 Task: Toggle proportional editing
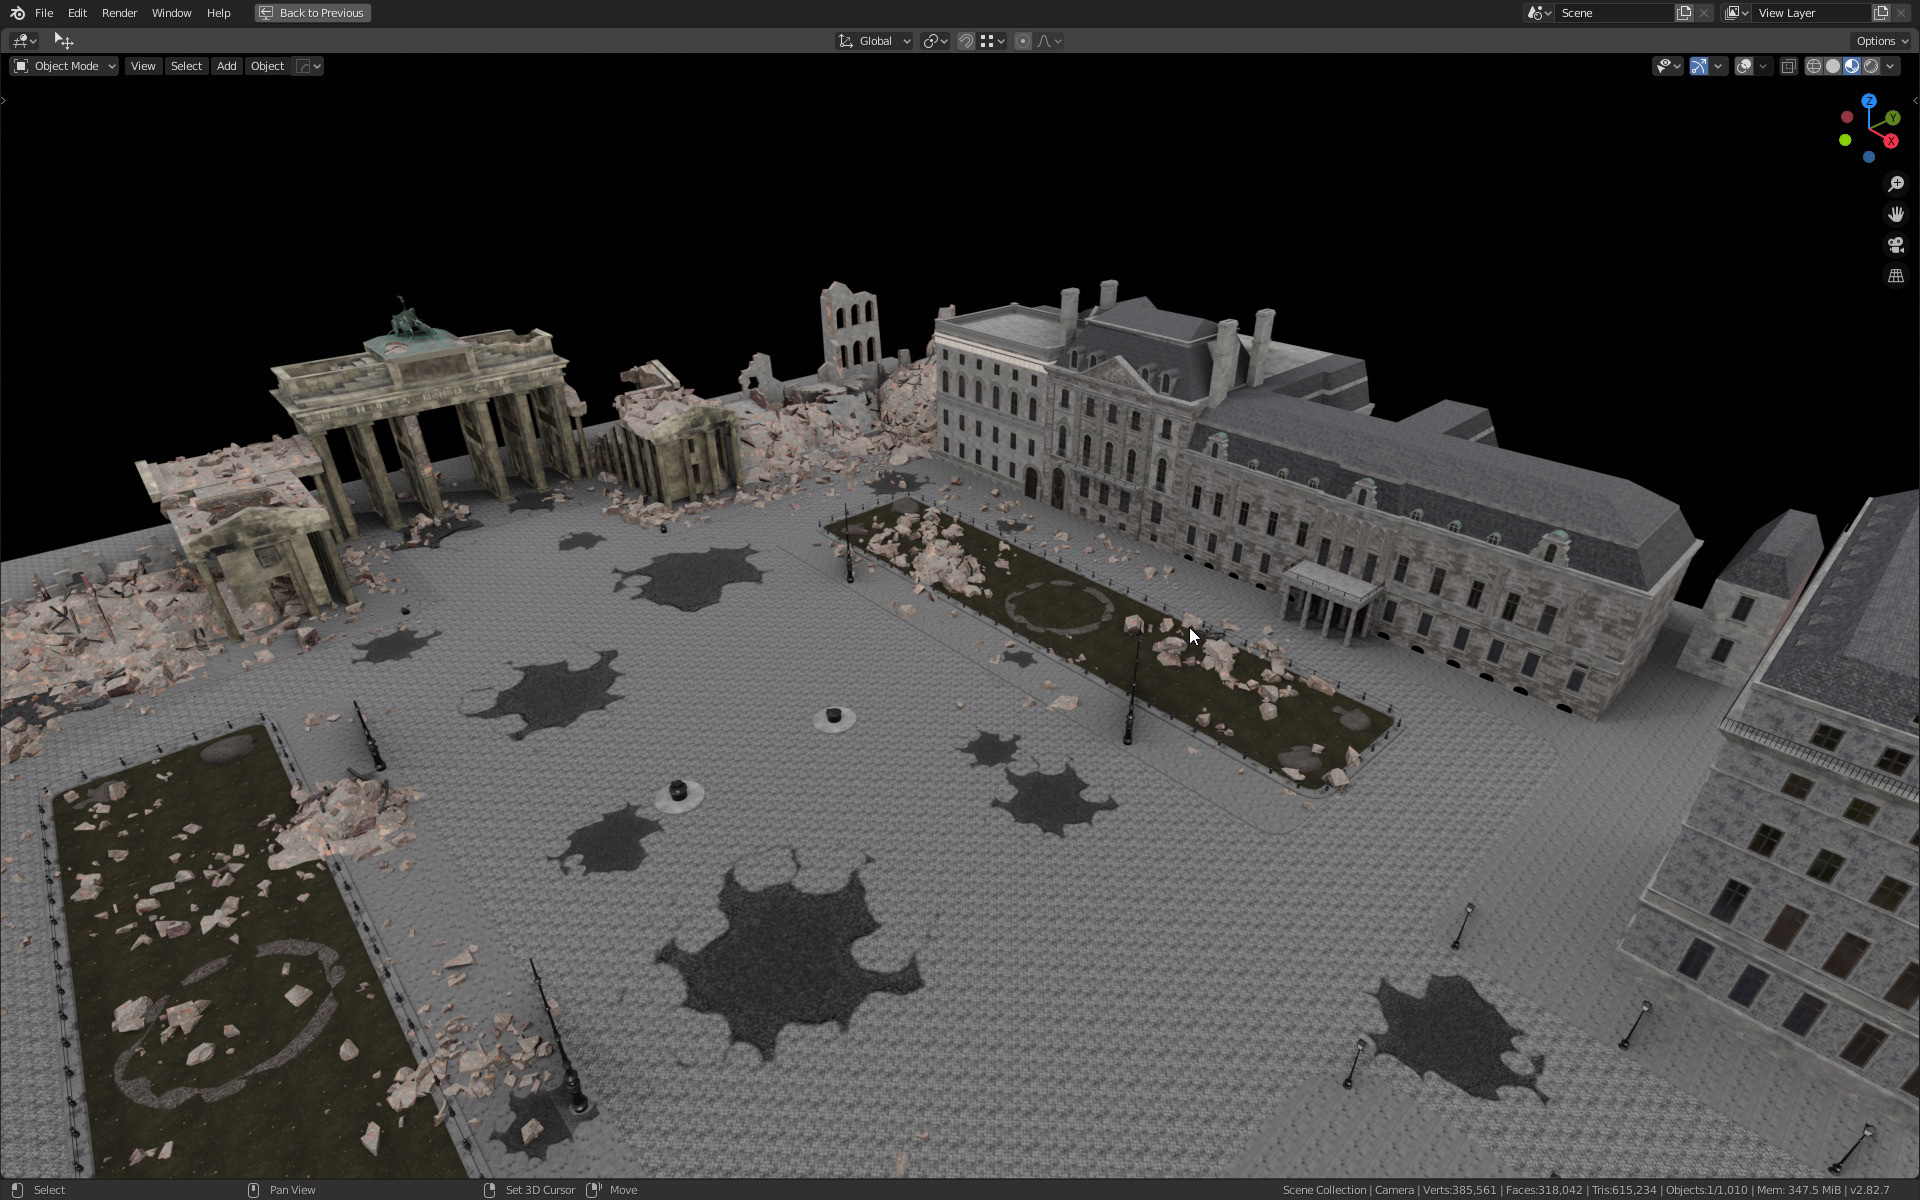1022,41
